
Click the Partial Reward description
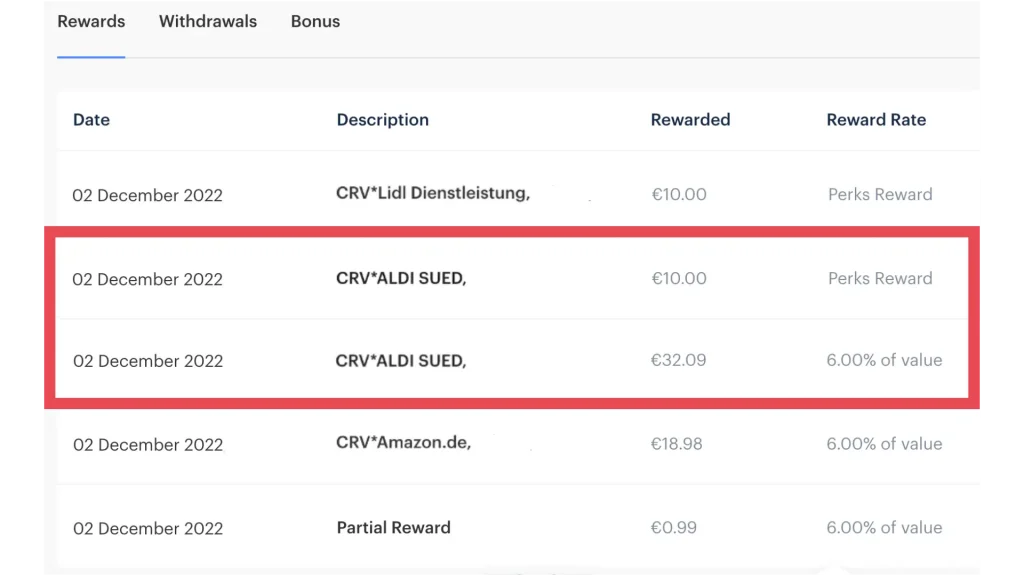coord(393,527)
